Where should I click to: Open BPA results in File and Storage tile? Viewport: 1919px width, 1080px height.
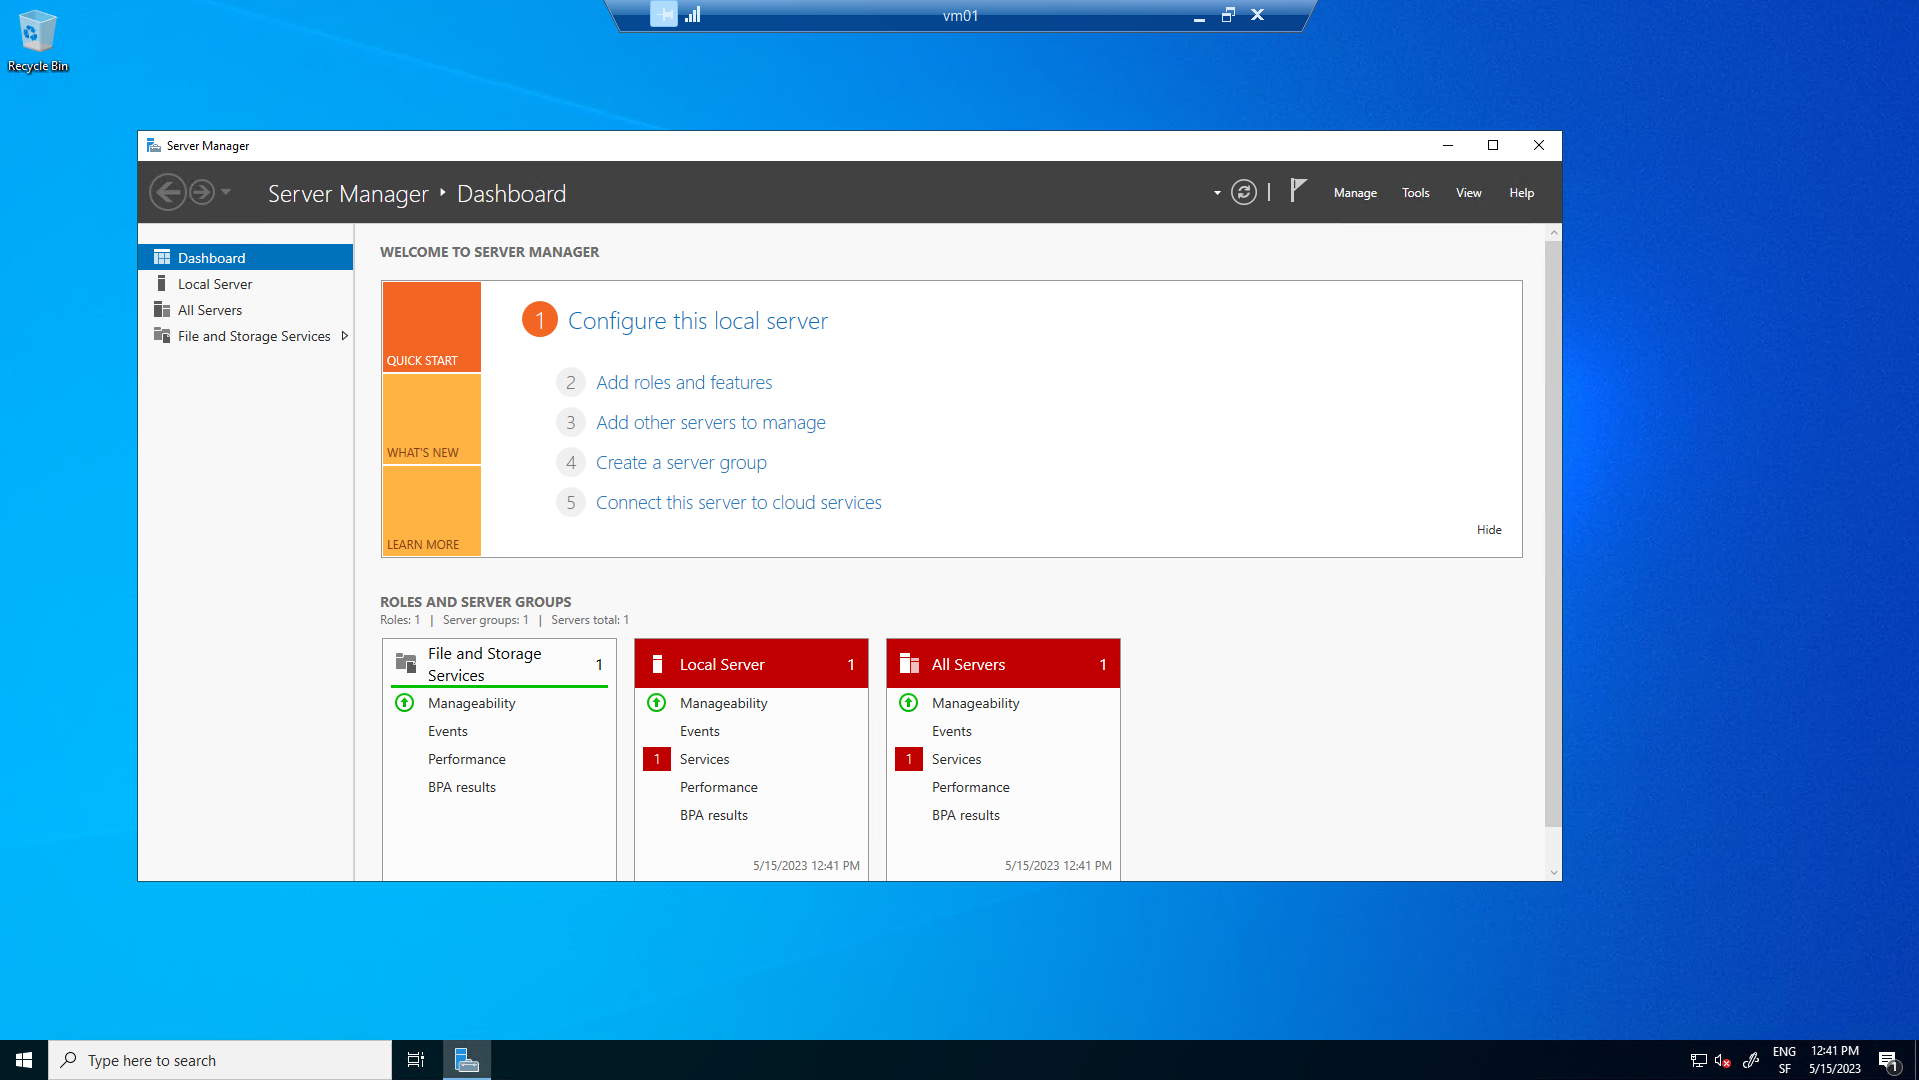[x=462, y=787]
